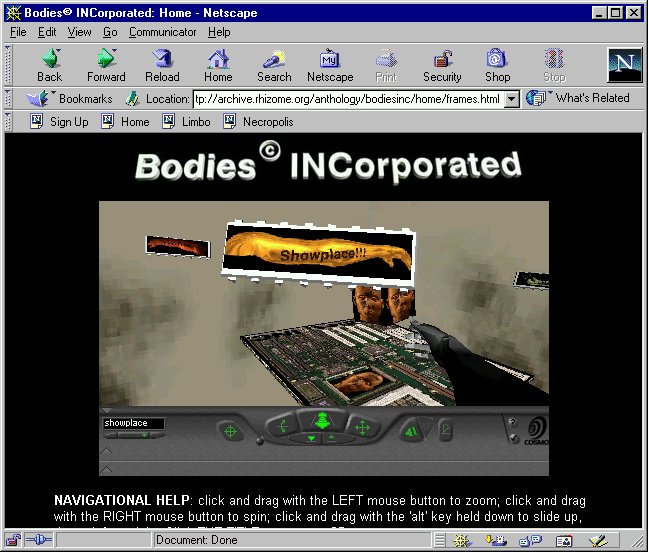Screen dimensions: 648x552
Task: Open My Netscape from the toolbar
Action: click(x=330, y=65)
